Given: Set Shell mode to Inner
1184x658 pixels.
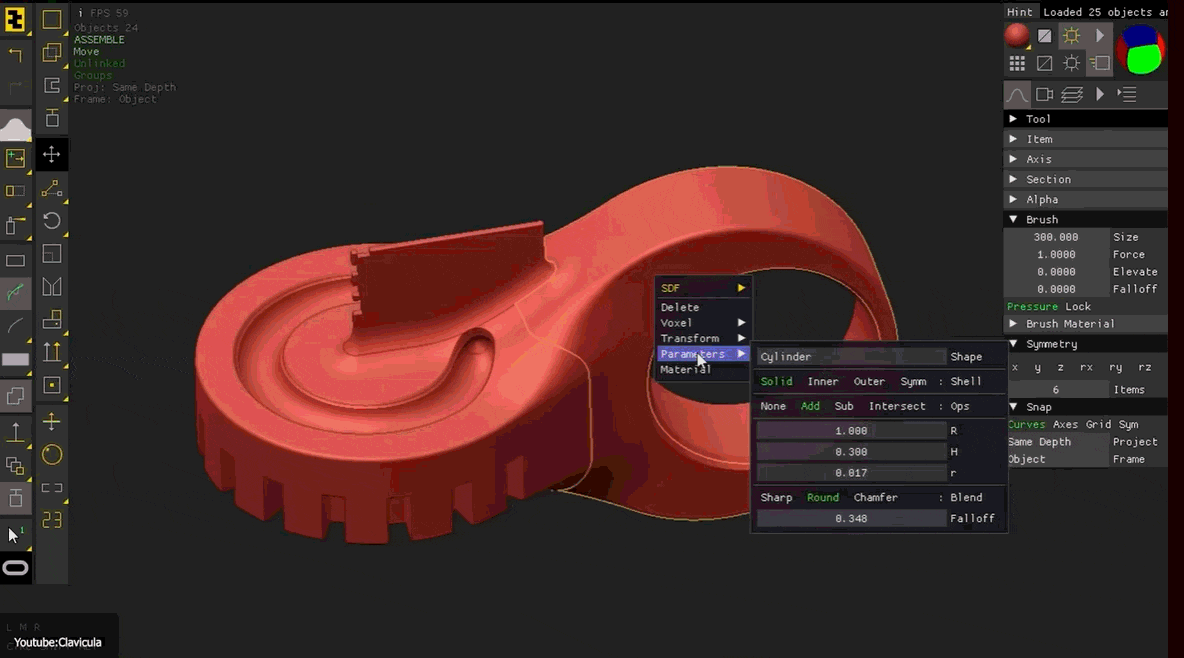Looking at the screenshot, I should click(x=822, y=382).
